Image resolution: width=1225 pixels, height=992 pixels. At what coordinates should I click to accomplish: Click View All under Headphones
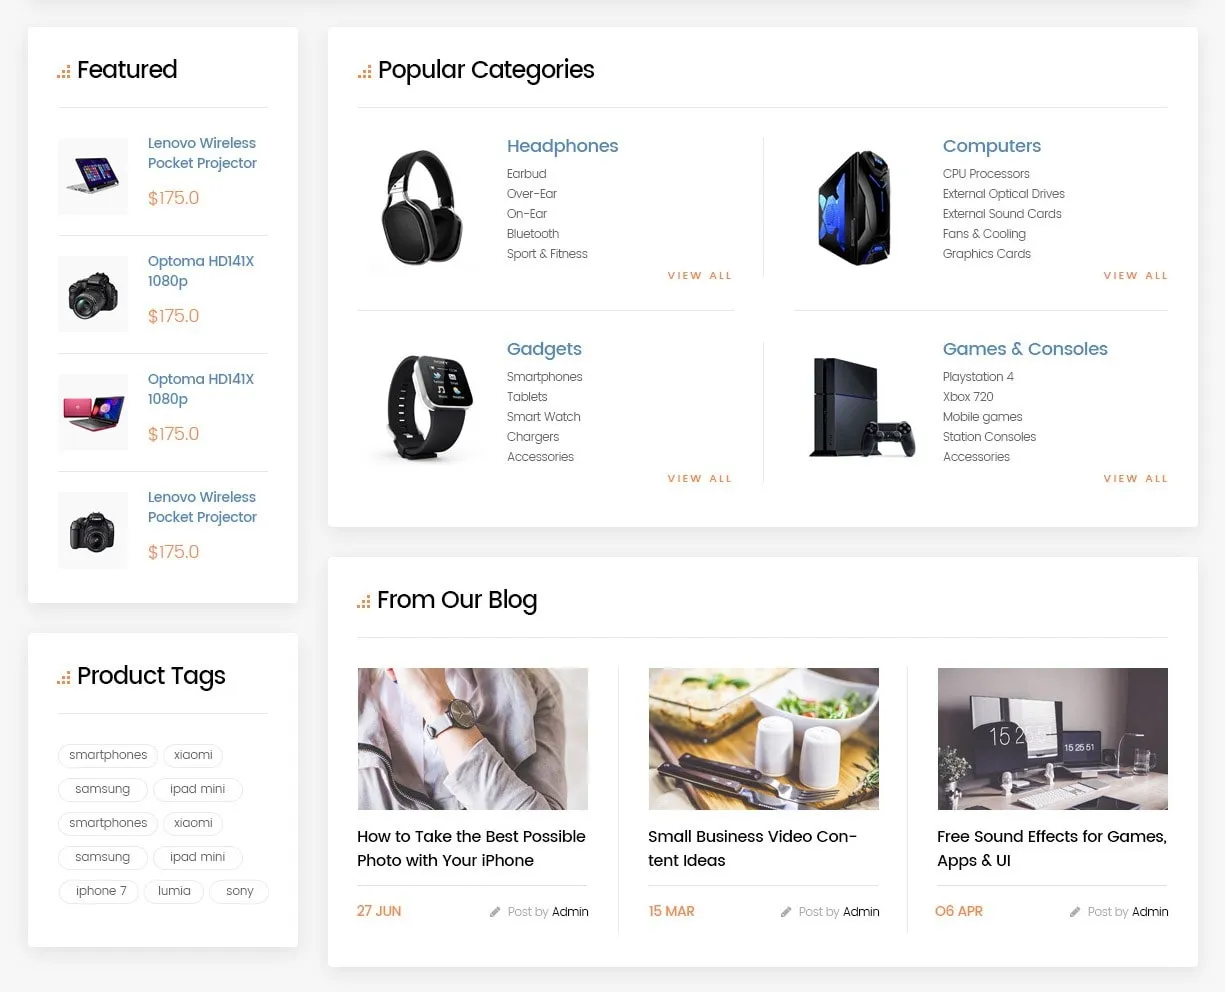pyautogui.click(x=700, y=276)
